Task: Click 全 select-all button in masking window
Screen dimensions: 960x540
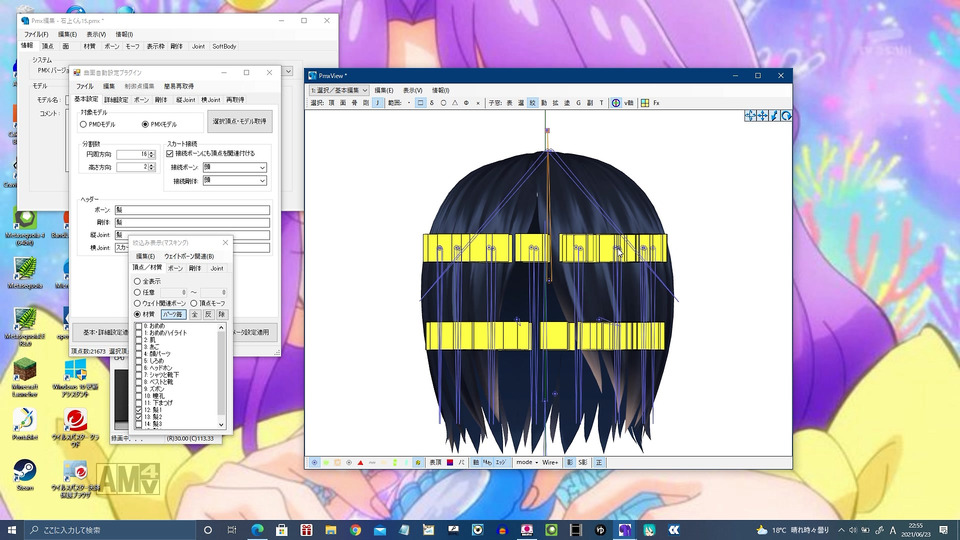Action: 195,314
